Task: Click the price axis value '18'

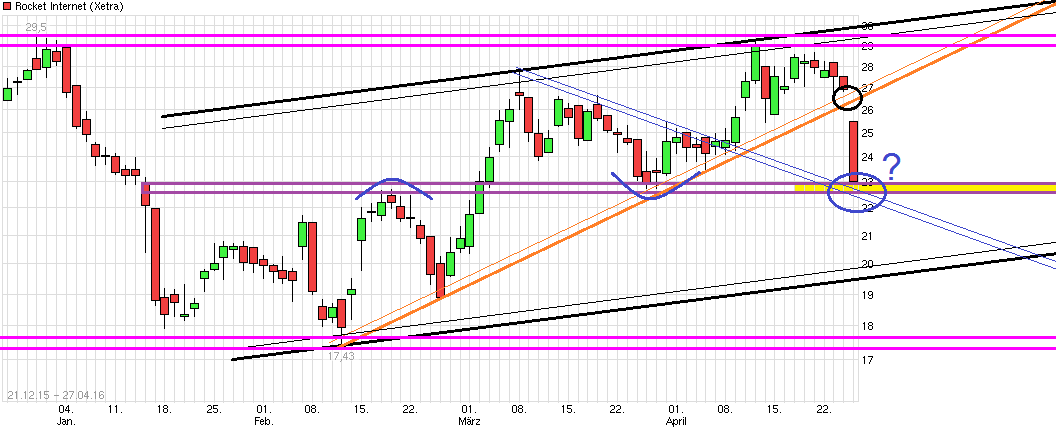Action: pyautogui.click(x=867, y=326)
